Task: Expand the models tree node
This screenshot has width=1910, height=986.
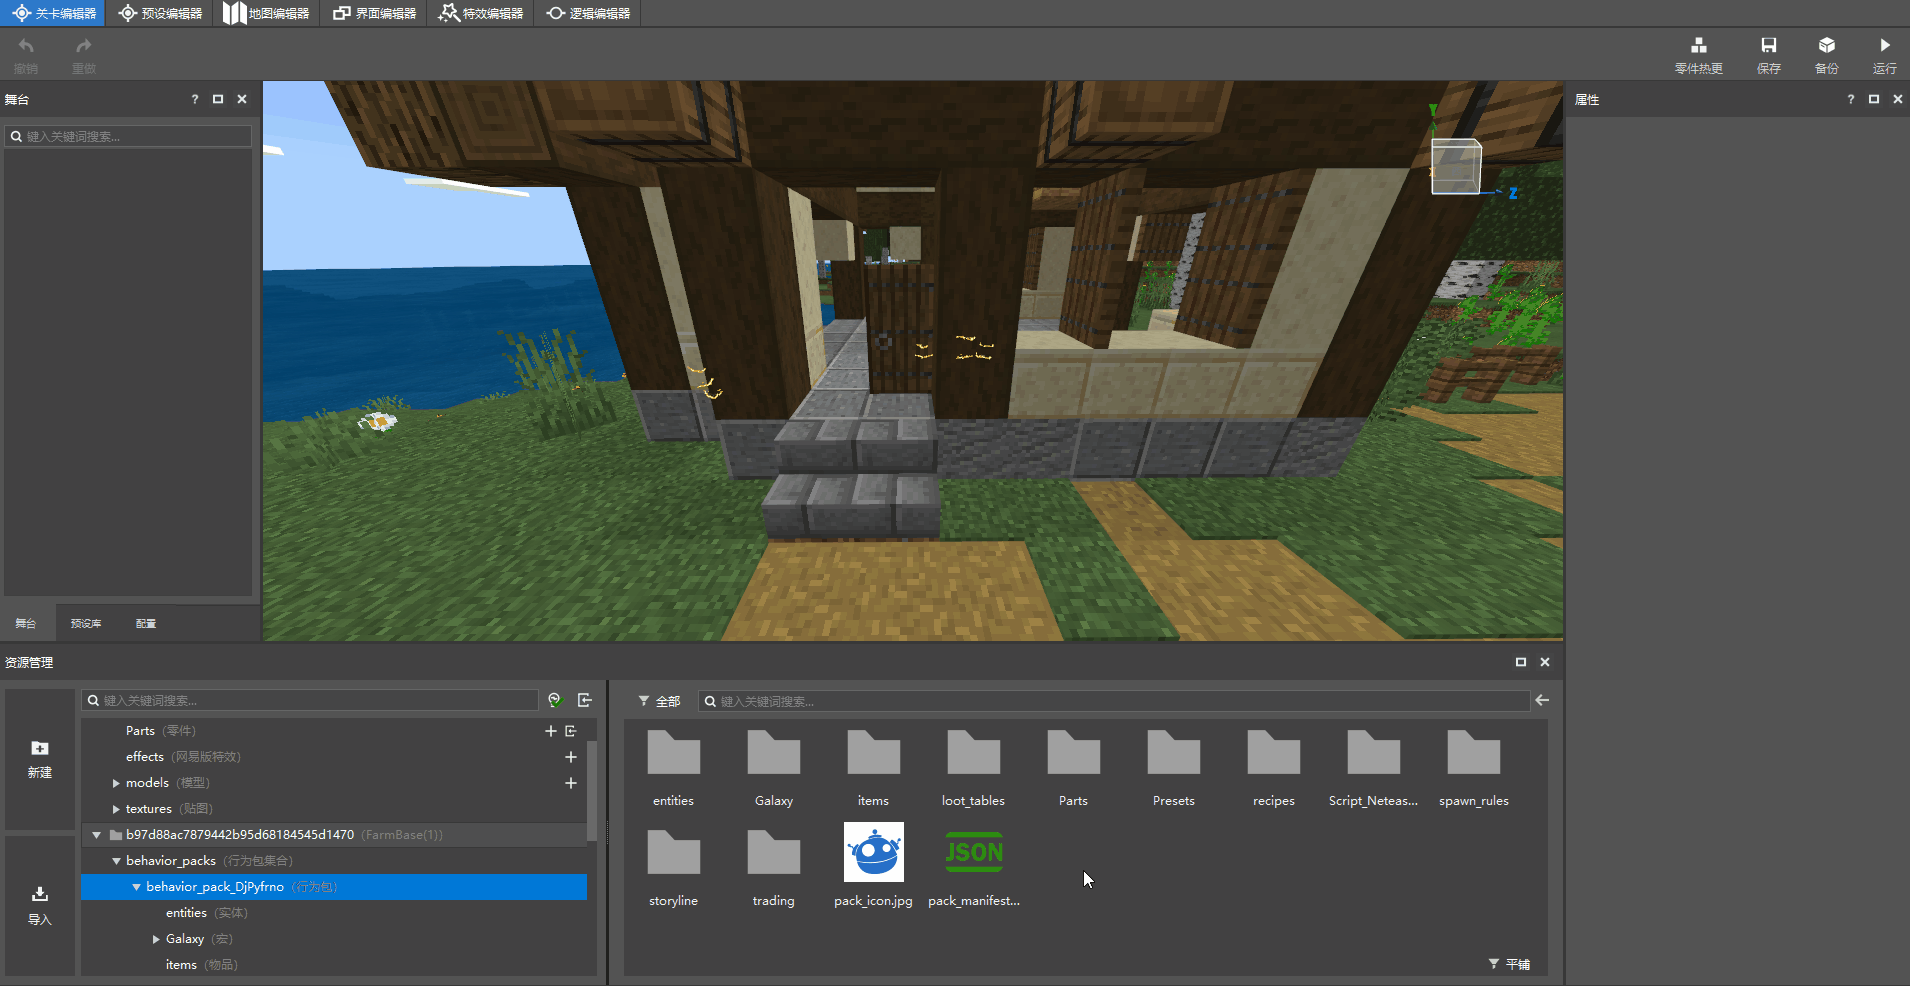Action: 116,783
